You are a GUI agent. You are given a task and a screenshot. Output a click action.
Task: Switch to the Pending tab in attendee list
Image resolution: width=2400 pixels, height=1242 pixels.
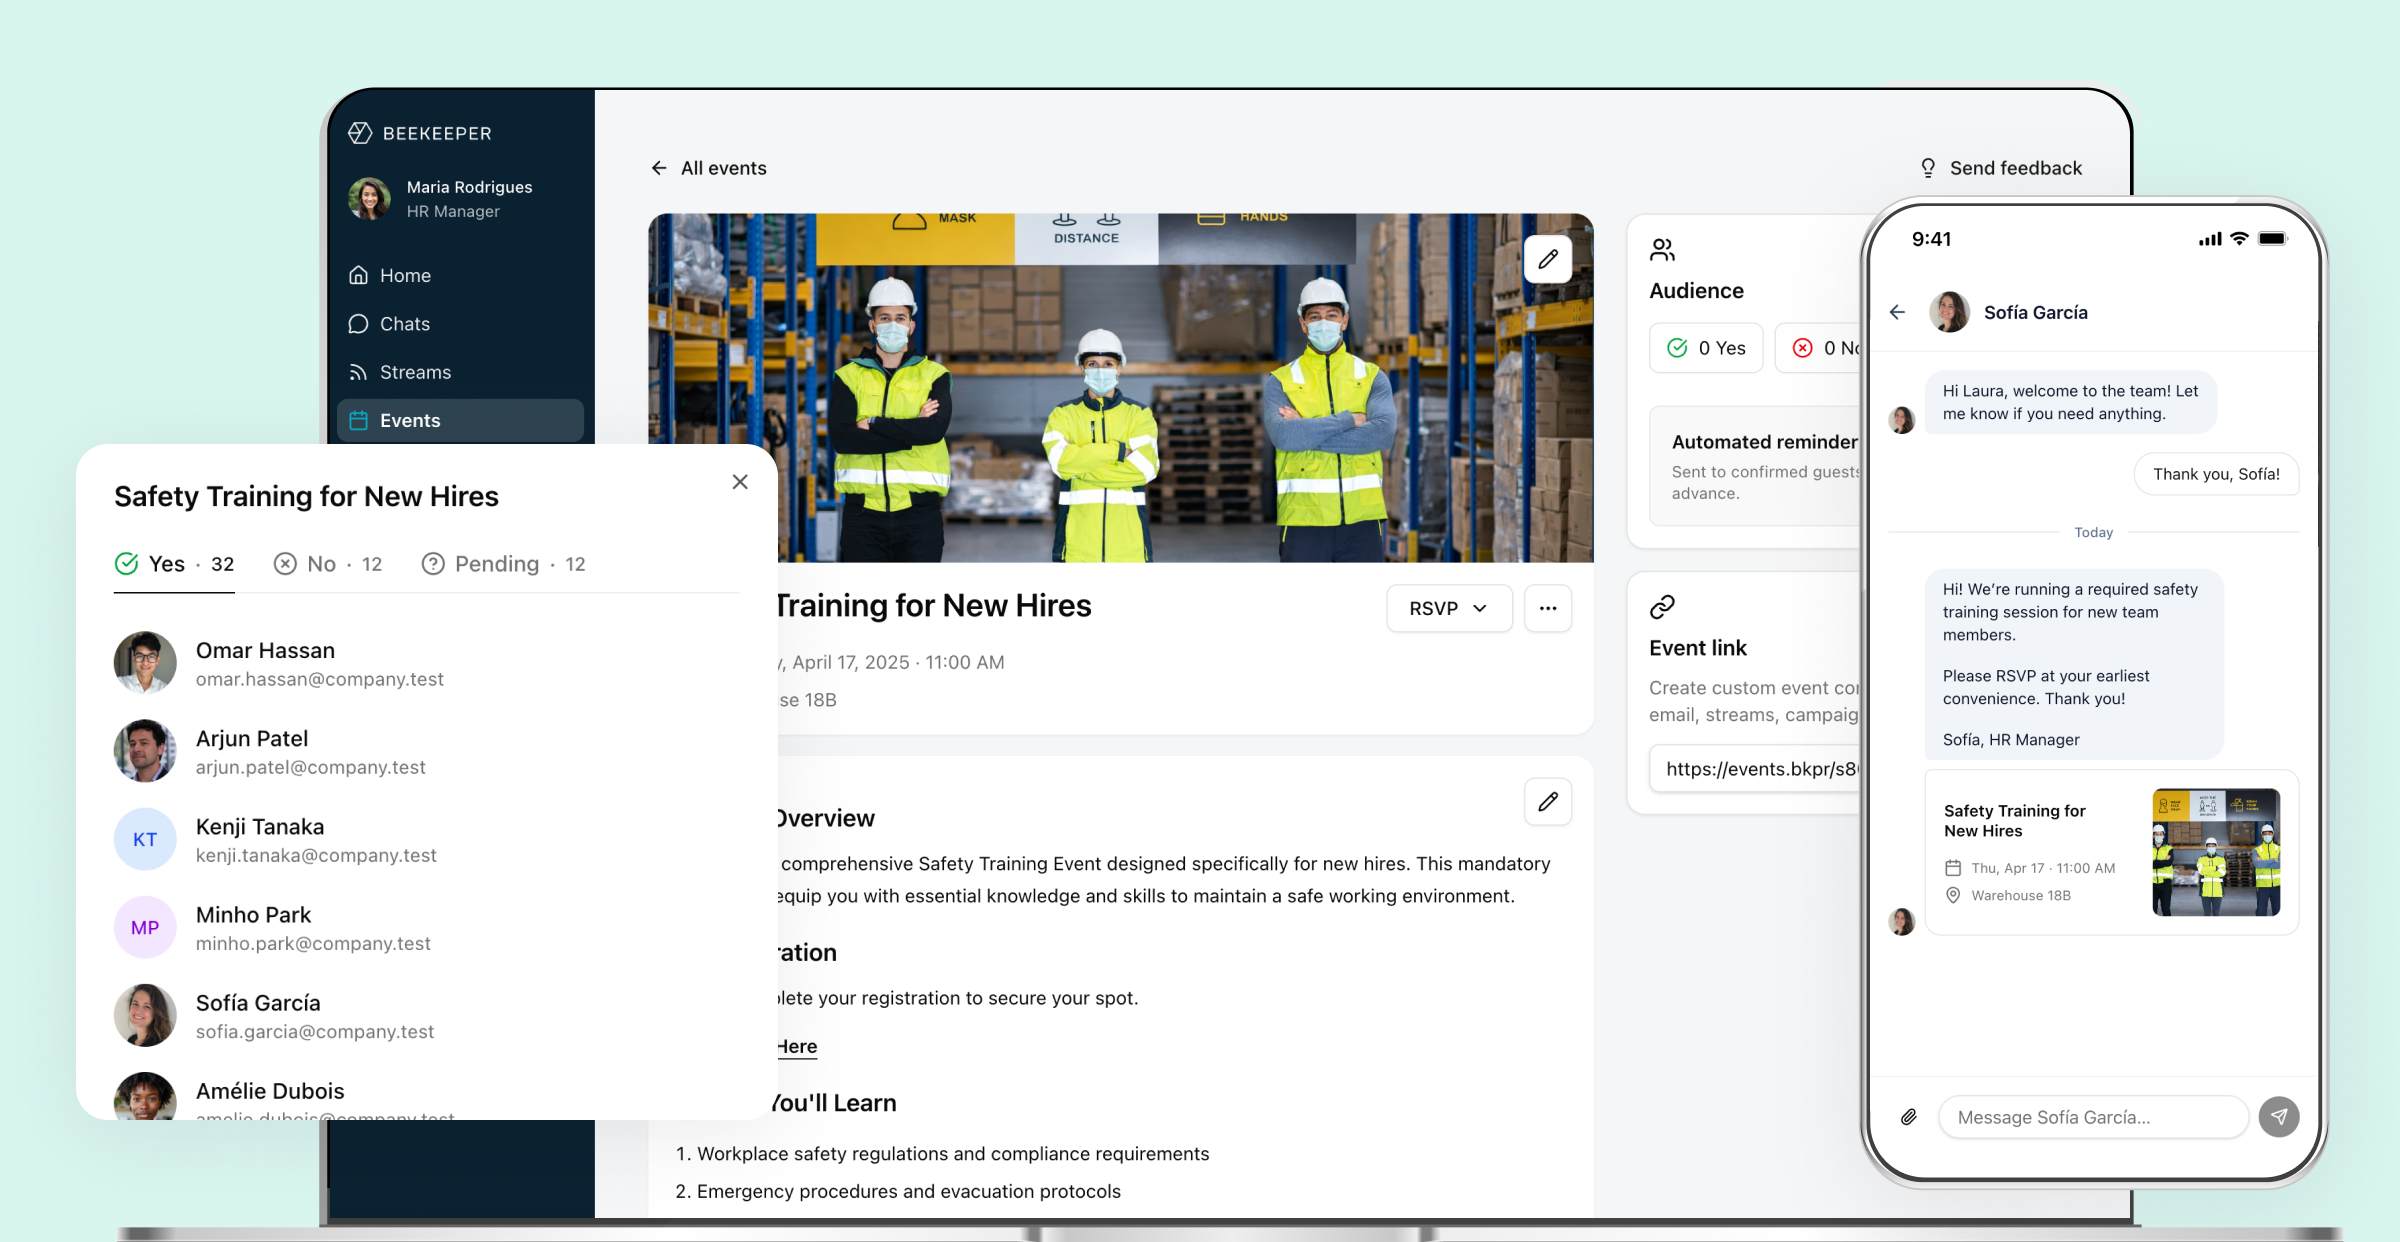503,564
